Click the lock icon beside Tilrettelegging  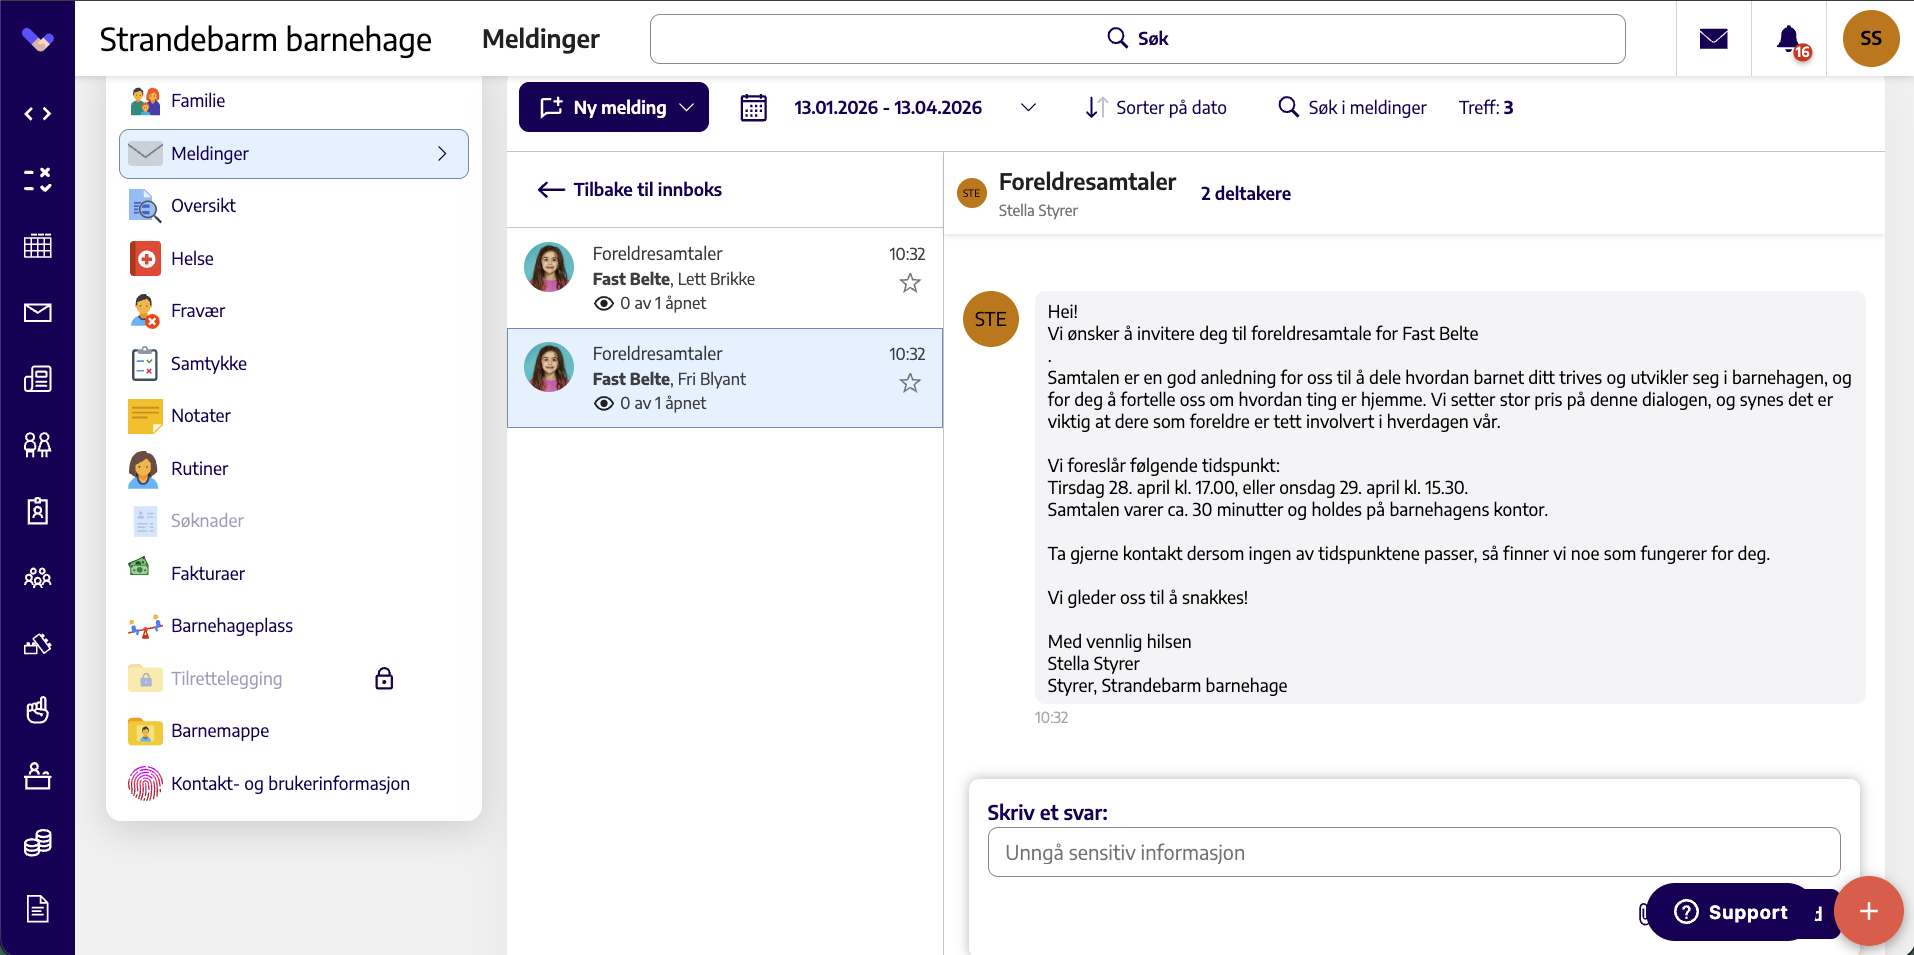tap(384, 679)
